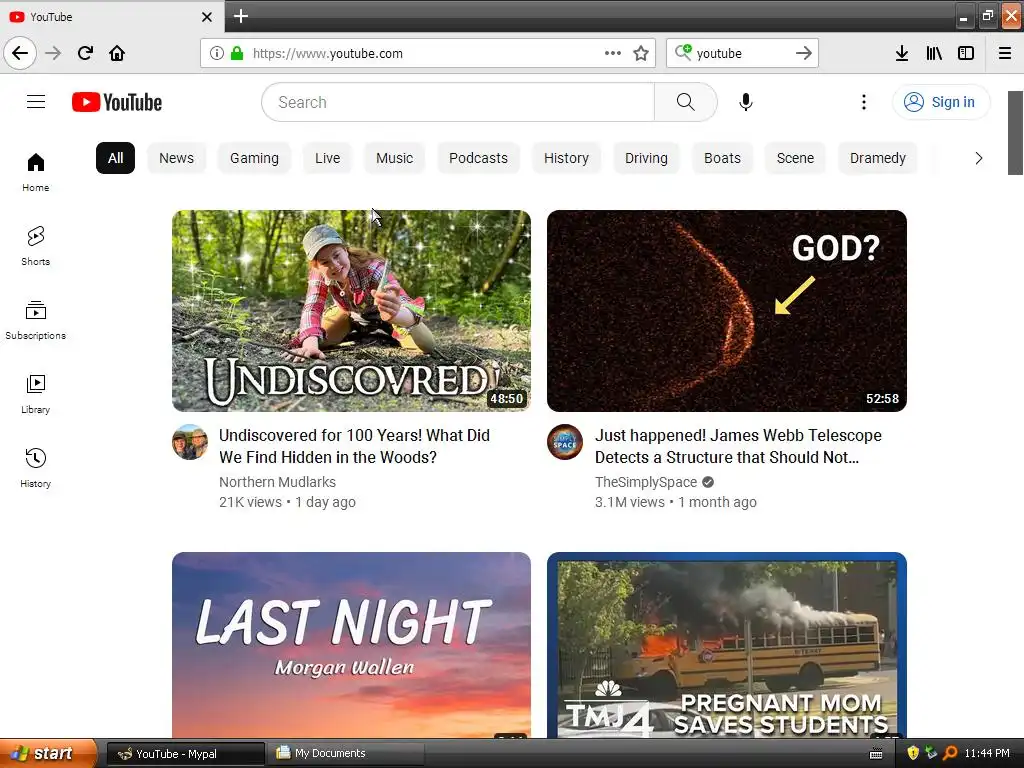Open the Windows Start button
The image size is (1024, 768).
coord(47,753)
